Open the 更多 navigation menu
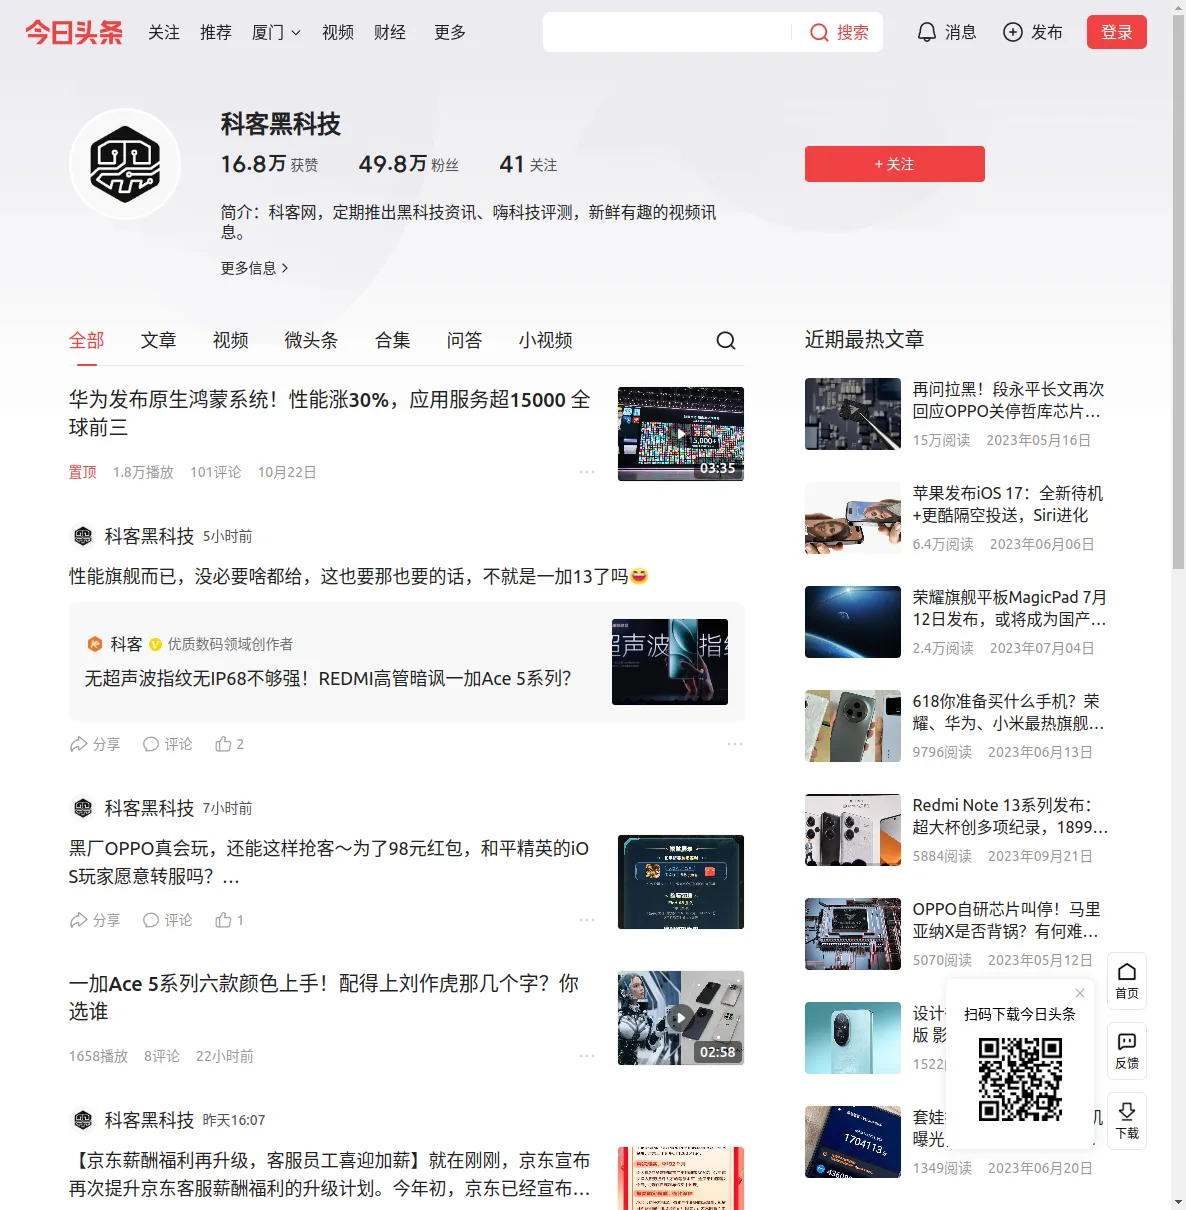Image resolution: width=1186 pixels, height=1210 pixels. click(450, 33)
